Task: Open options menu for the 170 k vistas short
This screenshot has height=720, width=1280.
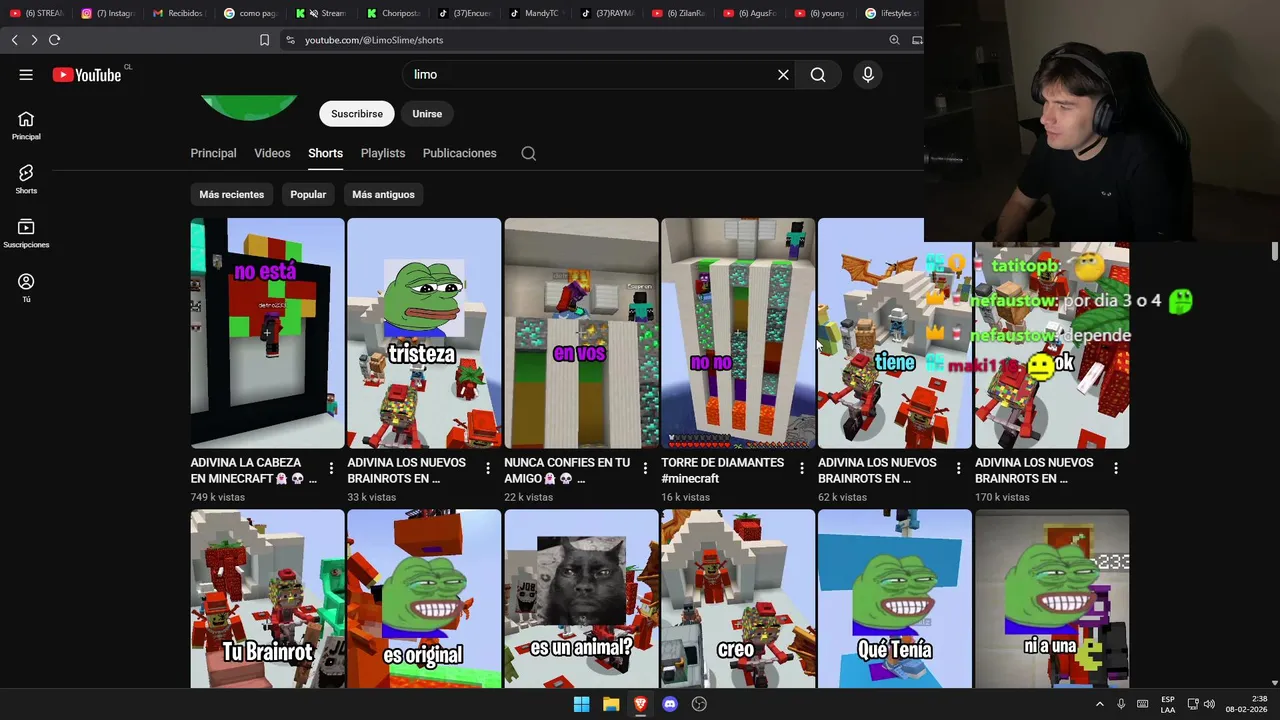Action: [x=1115, y=468]
